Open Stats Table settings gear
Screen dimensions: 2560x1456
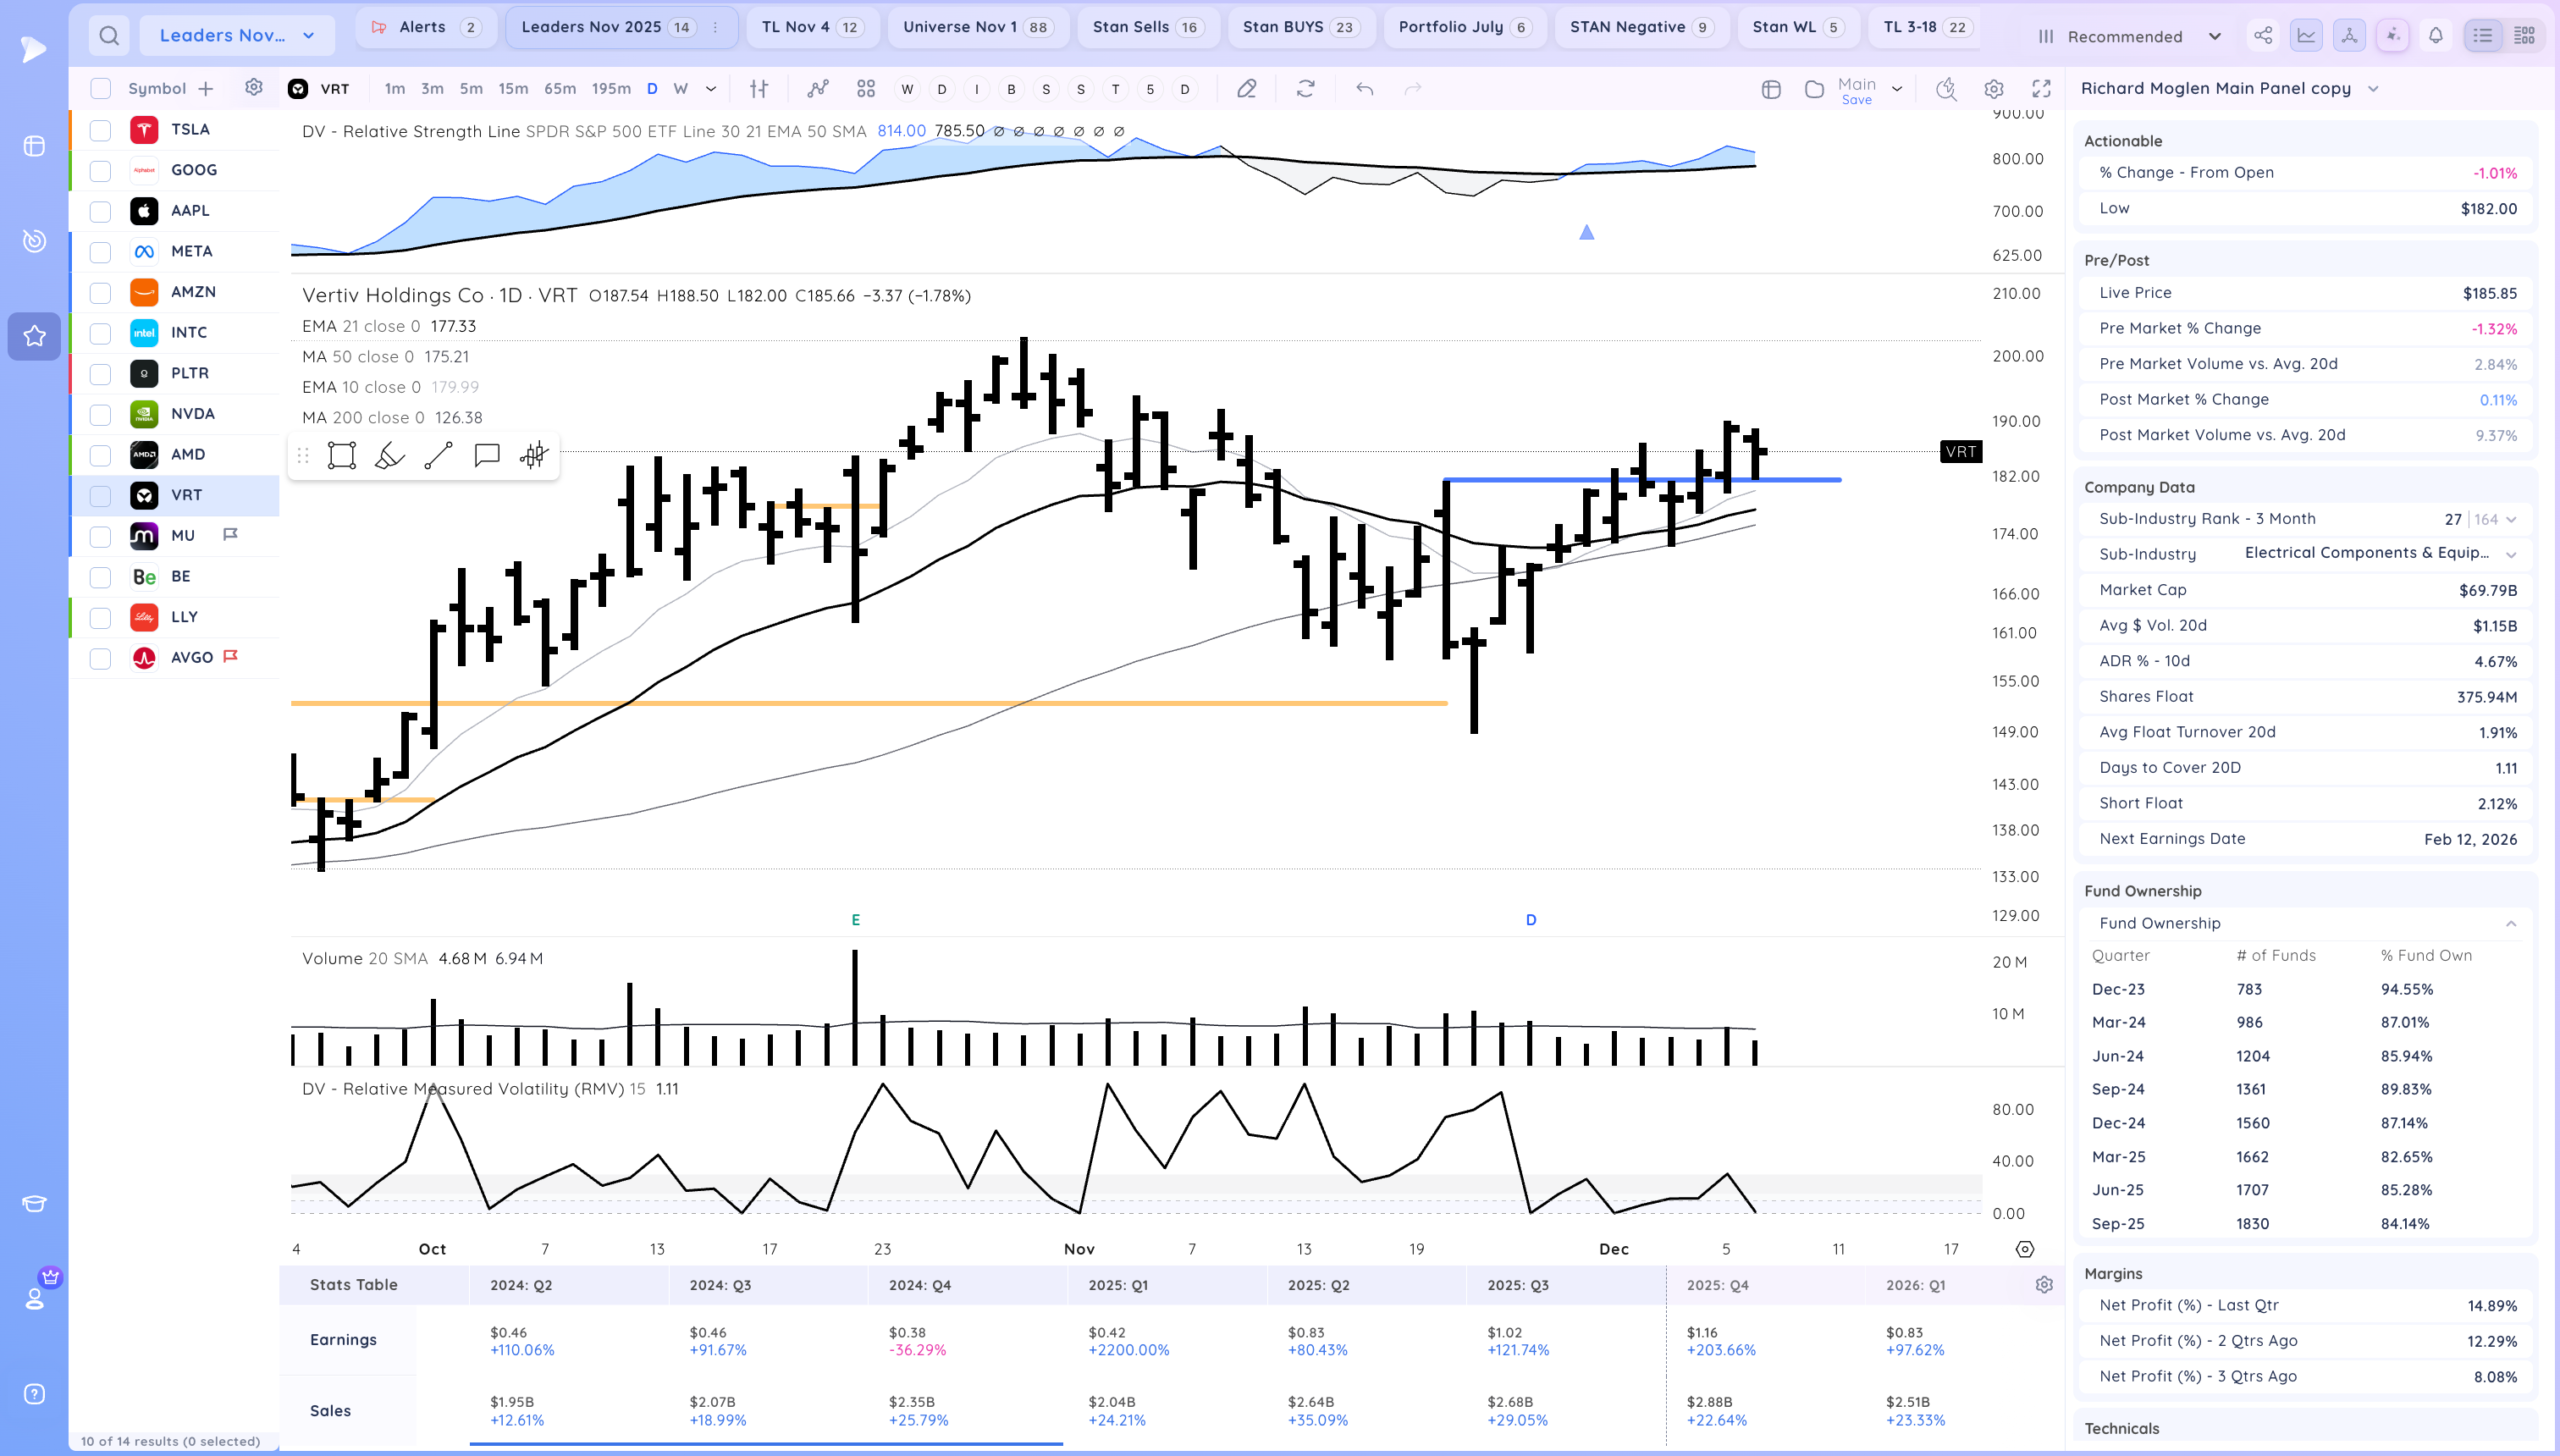point(2044,1285)
